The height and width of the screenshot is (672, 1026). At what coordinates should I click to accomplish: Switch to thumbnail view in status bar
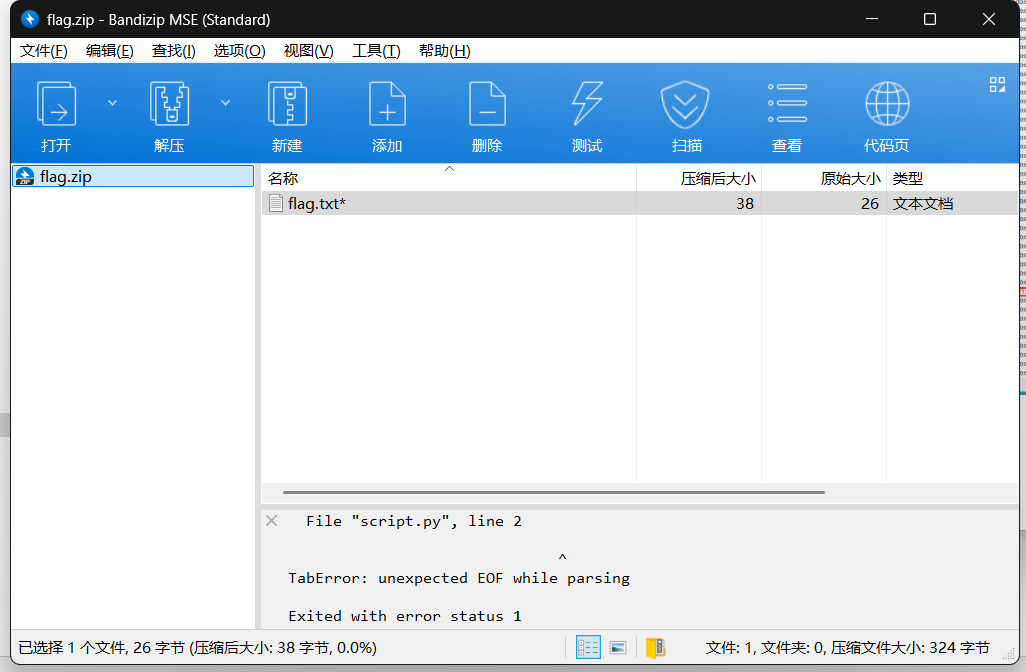click(618, 648)
